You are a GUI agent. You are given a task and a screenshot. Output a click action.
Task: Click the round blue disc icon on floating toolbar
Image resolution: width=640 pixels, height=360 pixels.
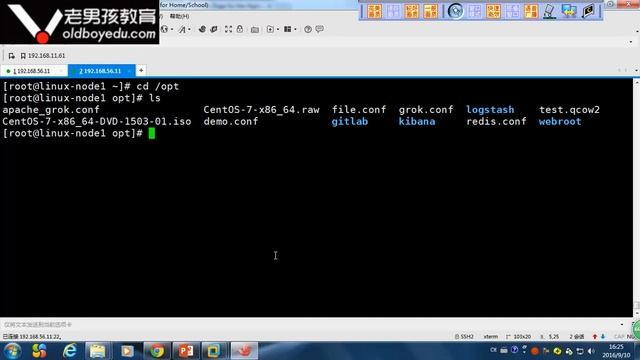(x=456, y=11)
